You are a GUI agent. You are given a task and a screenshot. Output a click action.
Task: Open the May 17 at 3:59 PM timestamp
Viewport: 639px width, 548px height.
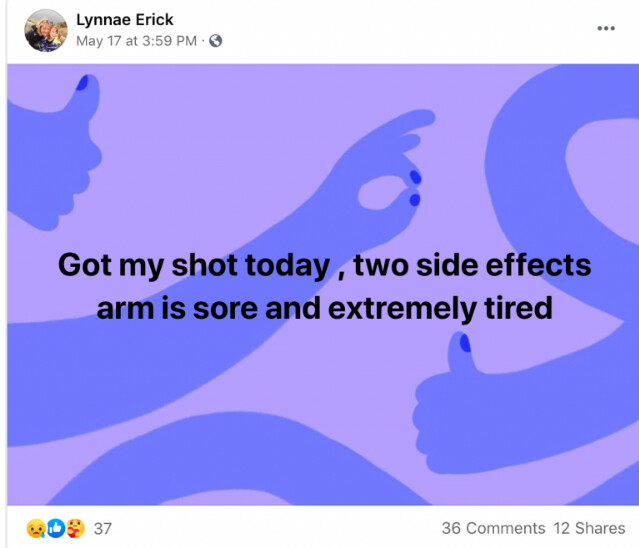pyautogui.click(x=138, y=41)
